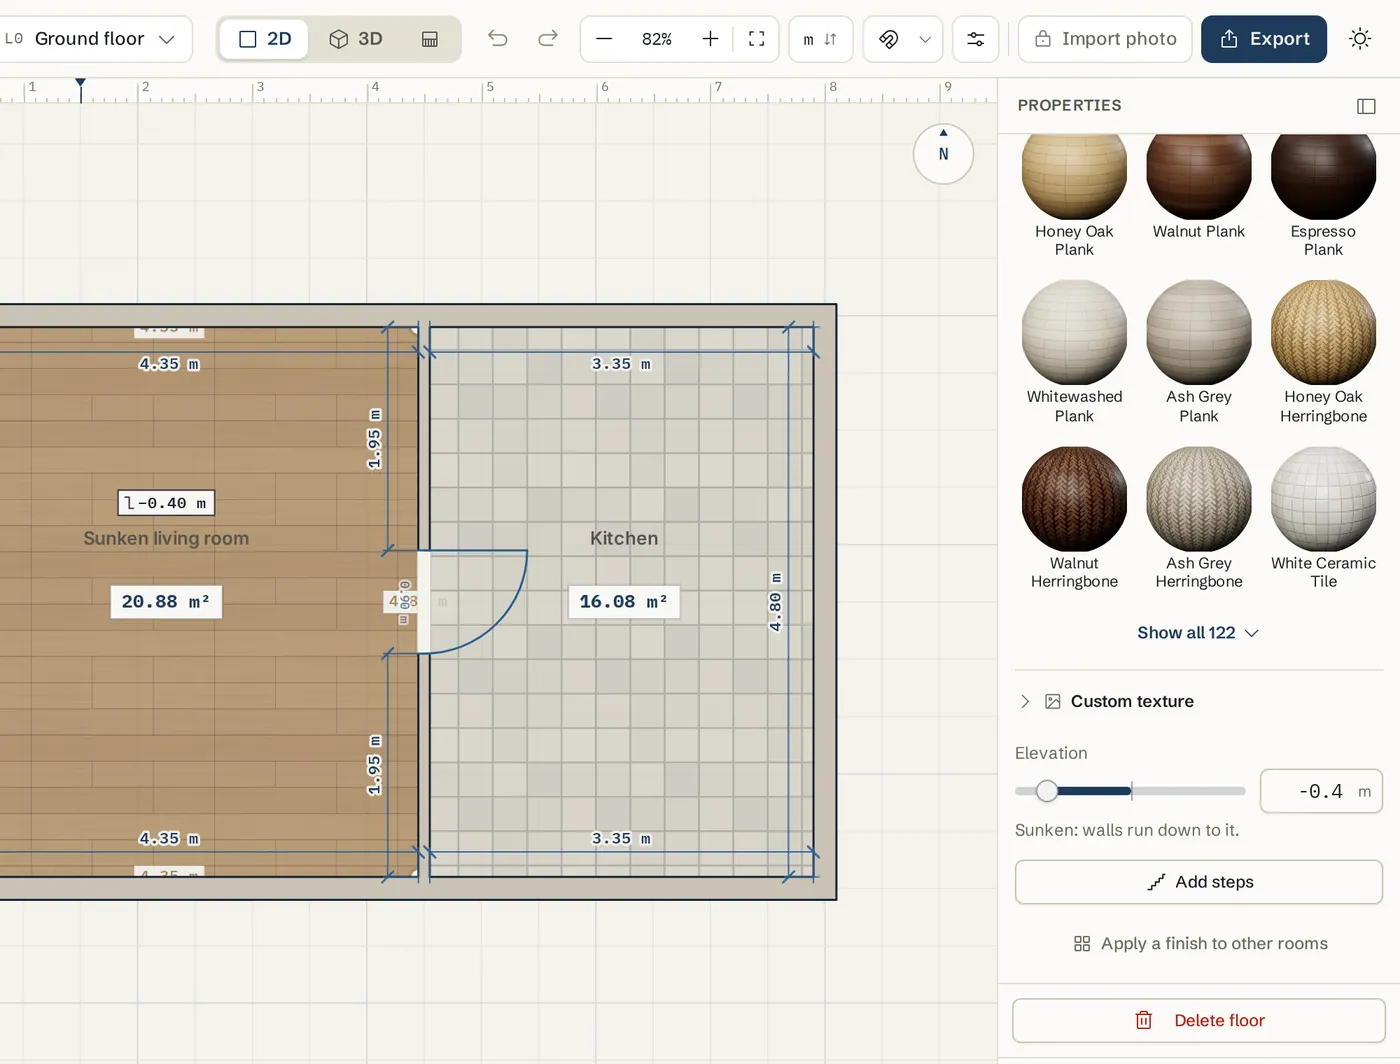Fit plan to screen icon
Image resolution: width=1400 pixels, height=1064 pixels.
coord(757,39)
